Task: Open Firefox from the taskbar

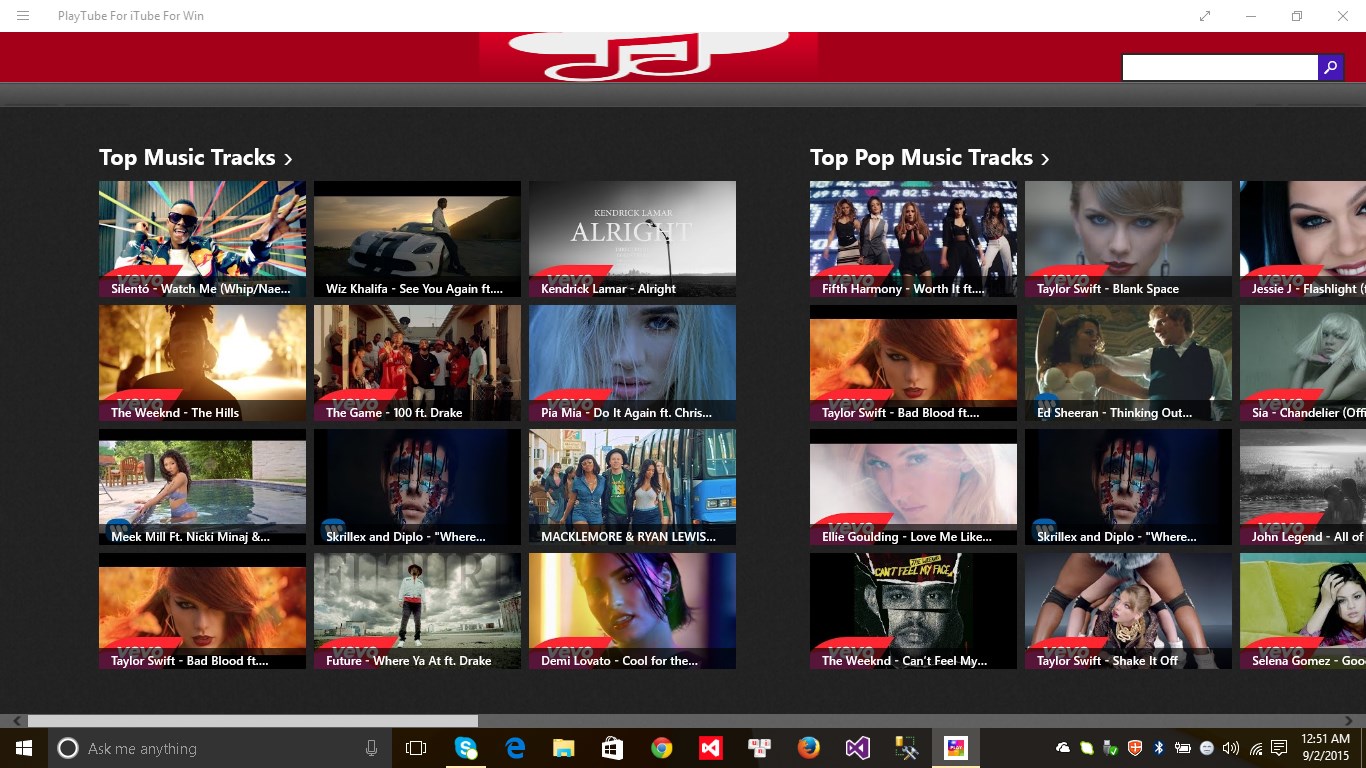Action: coord(808,748)
